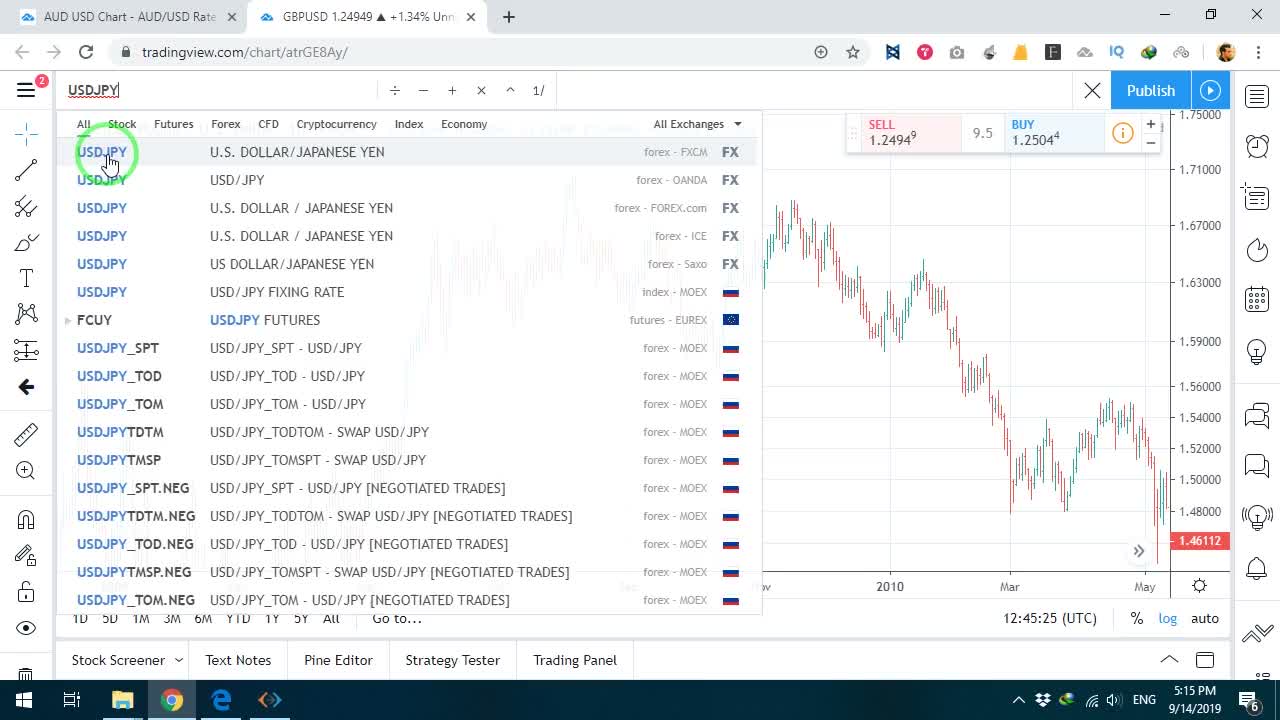Toggle auto scale option
The image size is (1280, 720).
[1205, 618]
